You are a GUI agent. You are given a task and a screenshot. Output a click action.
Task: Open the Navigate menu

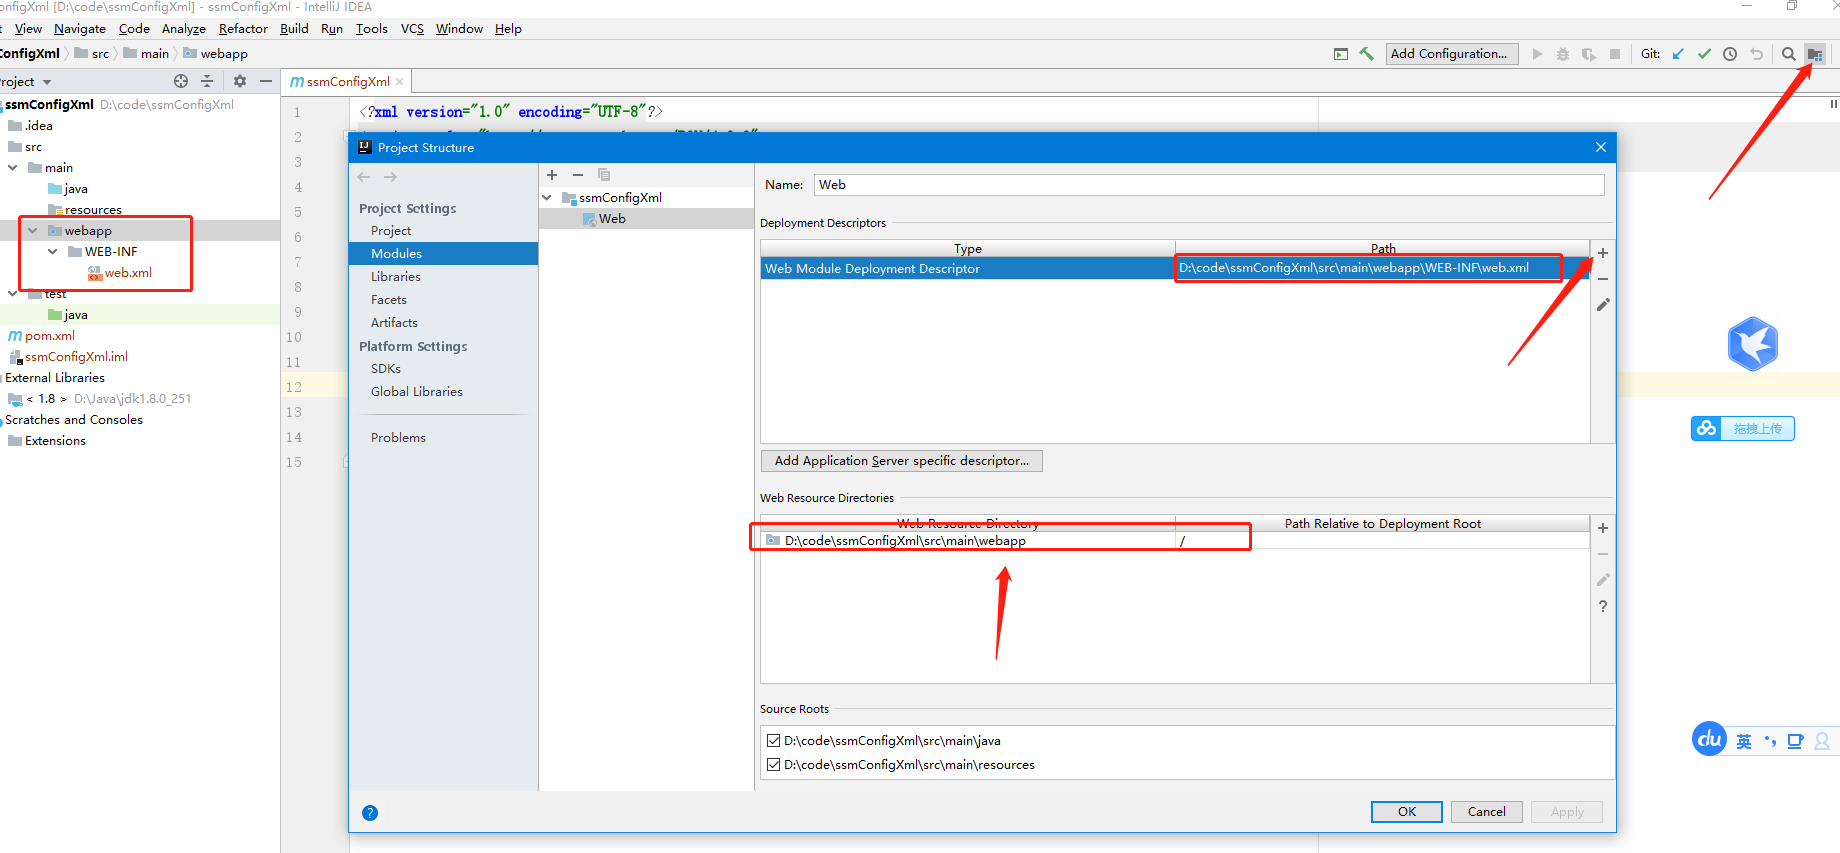click(x=80, y=29)
